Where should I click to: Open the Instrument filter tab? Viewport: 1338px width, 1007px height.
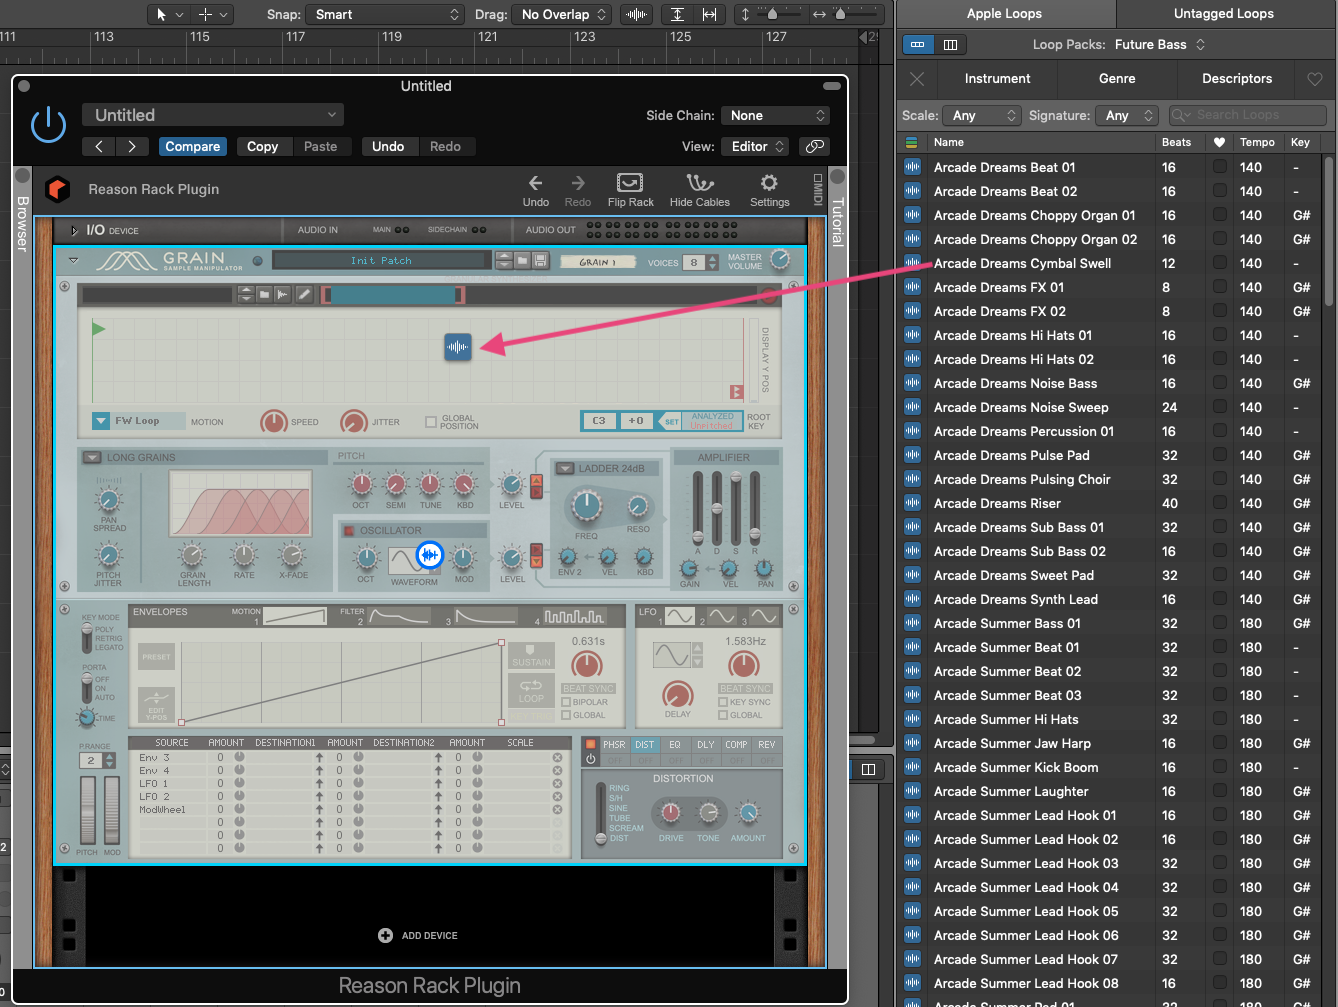point(997,79)
